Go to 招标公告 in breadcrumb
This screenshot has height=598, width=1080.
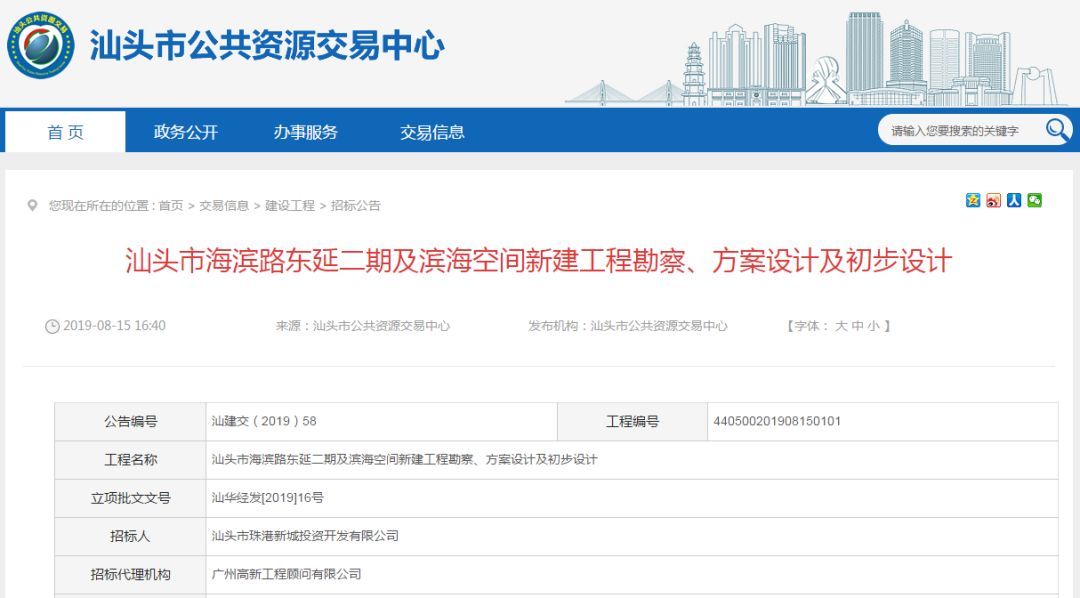tap(355, 205)
